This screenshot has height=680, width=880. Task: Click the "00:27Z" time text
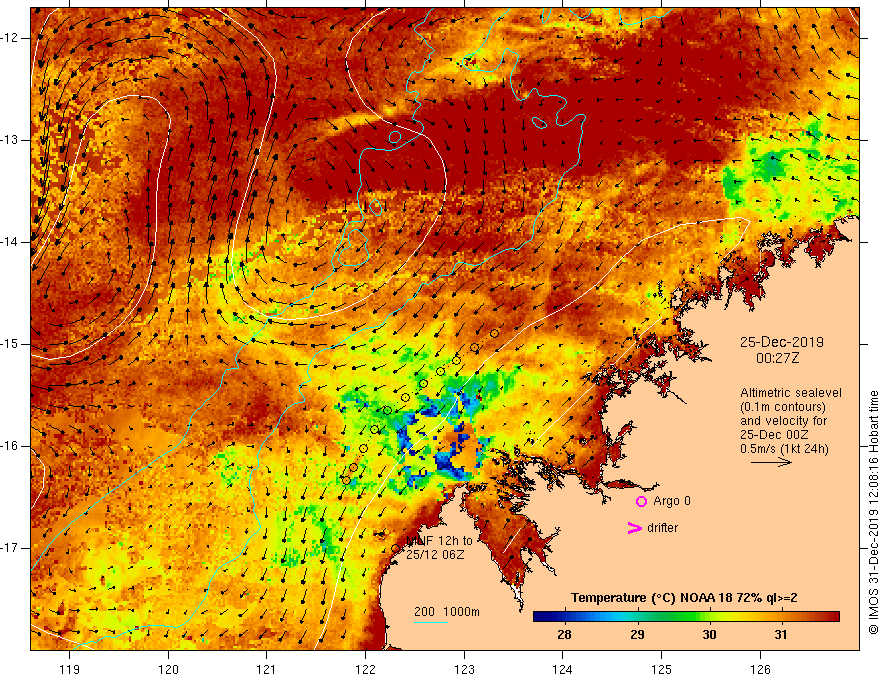777,358
